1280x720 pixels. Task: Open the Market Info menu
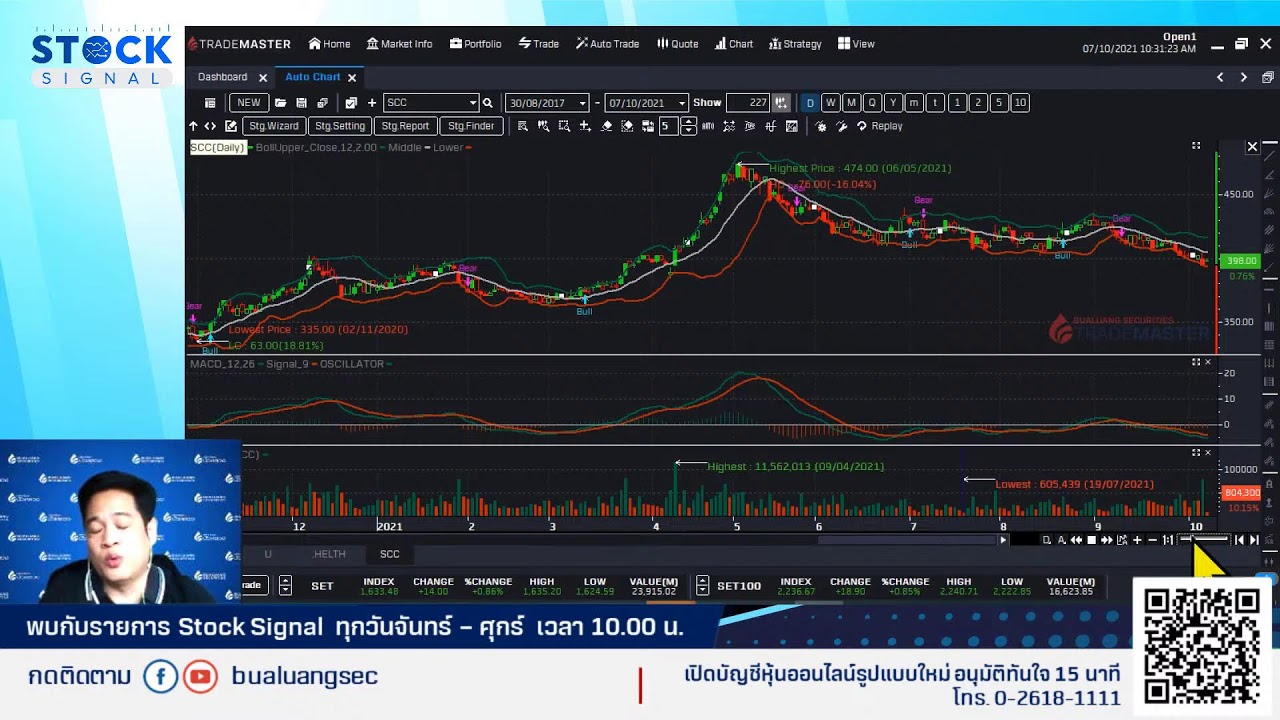coord(399,44)
